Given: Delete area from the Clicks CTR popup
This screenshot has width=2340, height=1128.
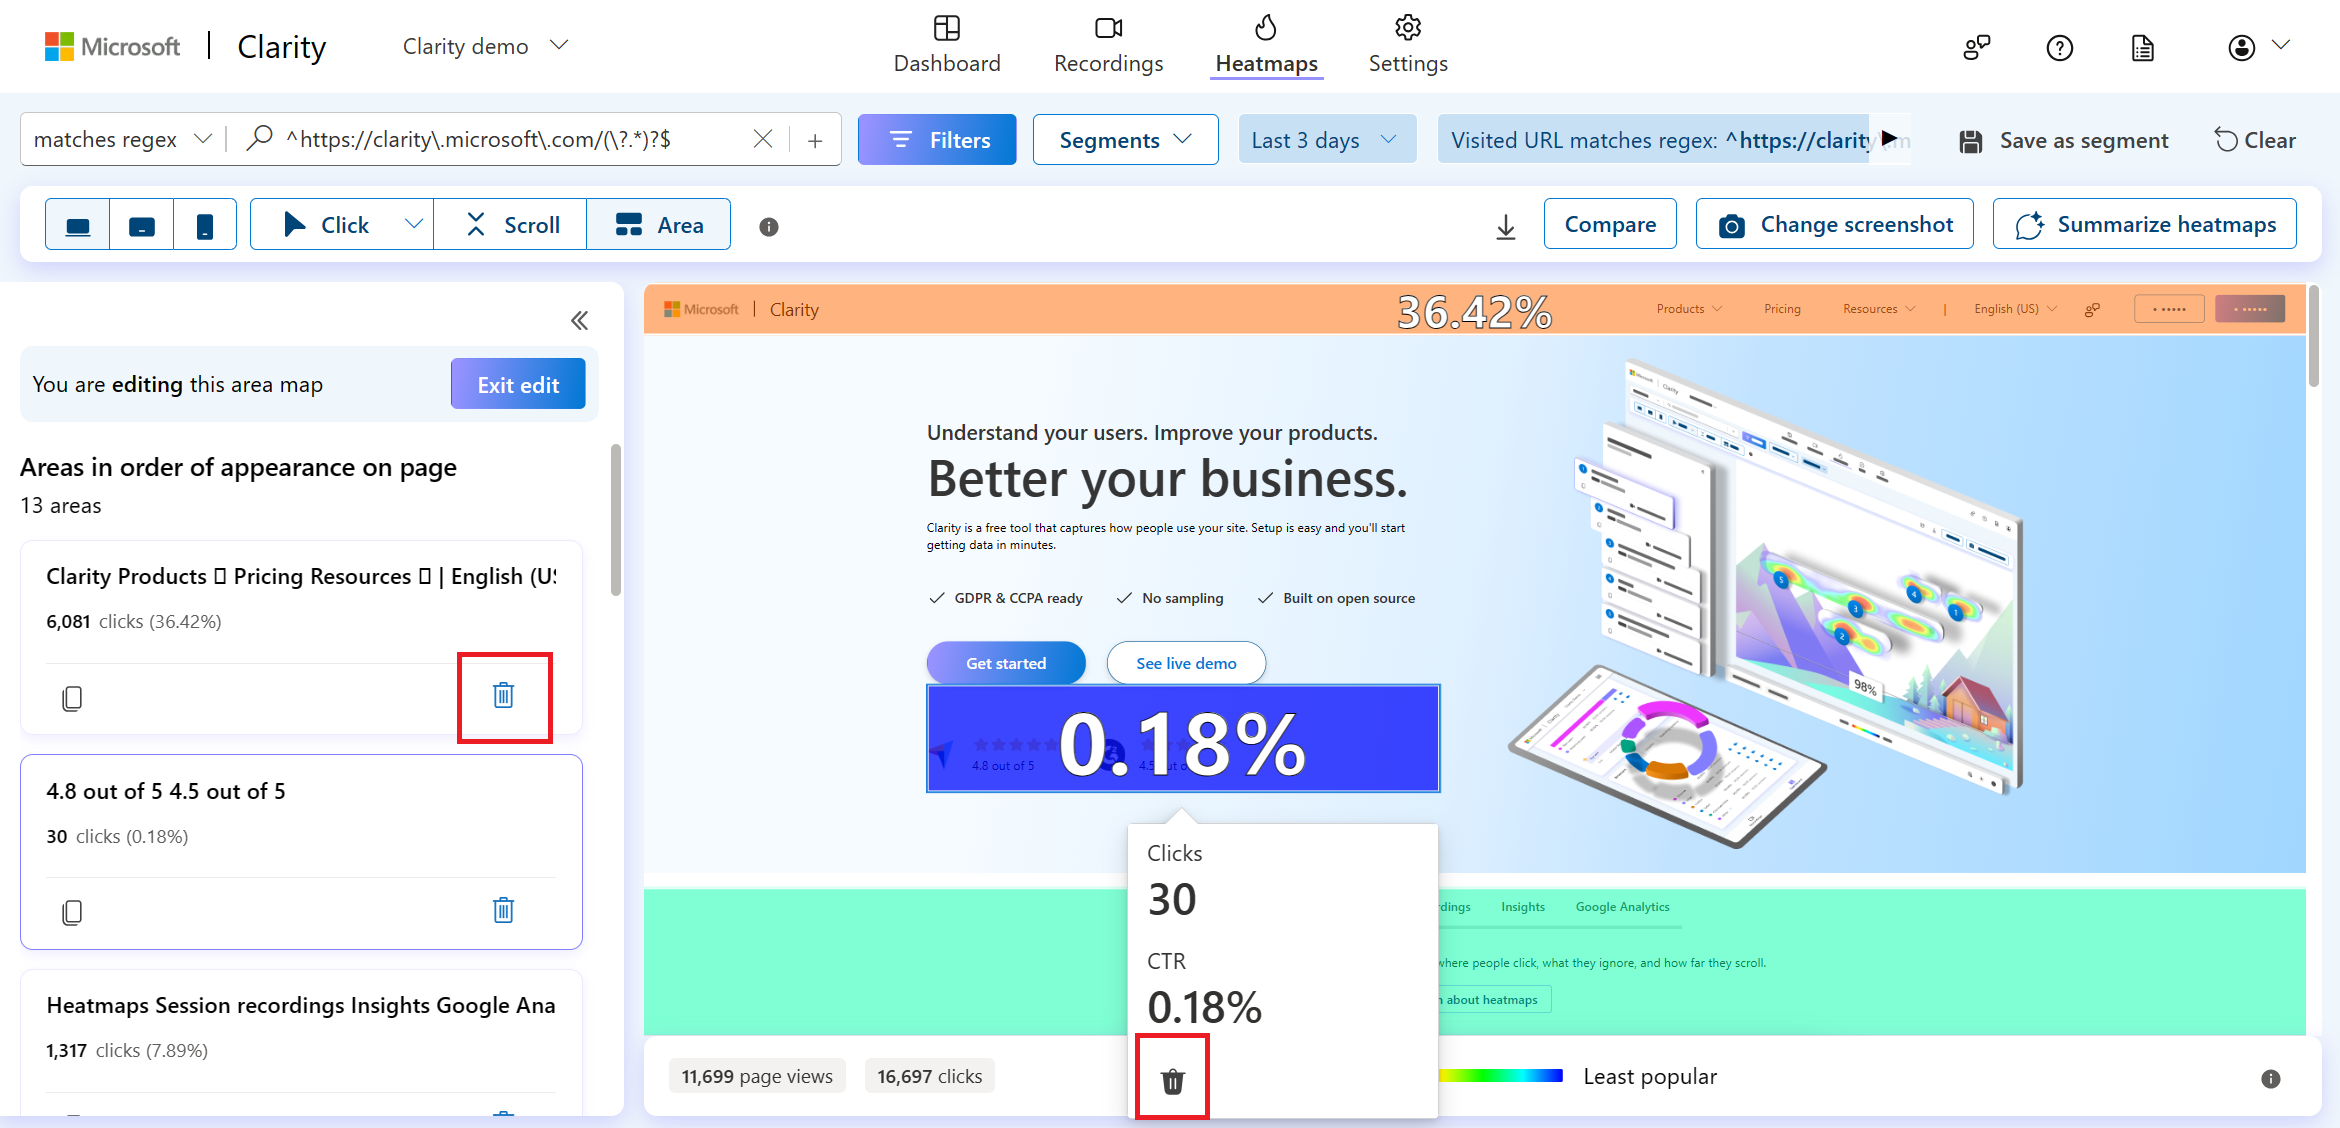Looking at the screenshot, I should [1173, 1080].
